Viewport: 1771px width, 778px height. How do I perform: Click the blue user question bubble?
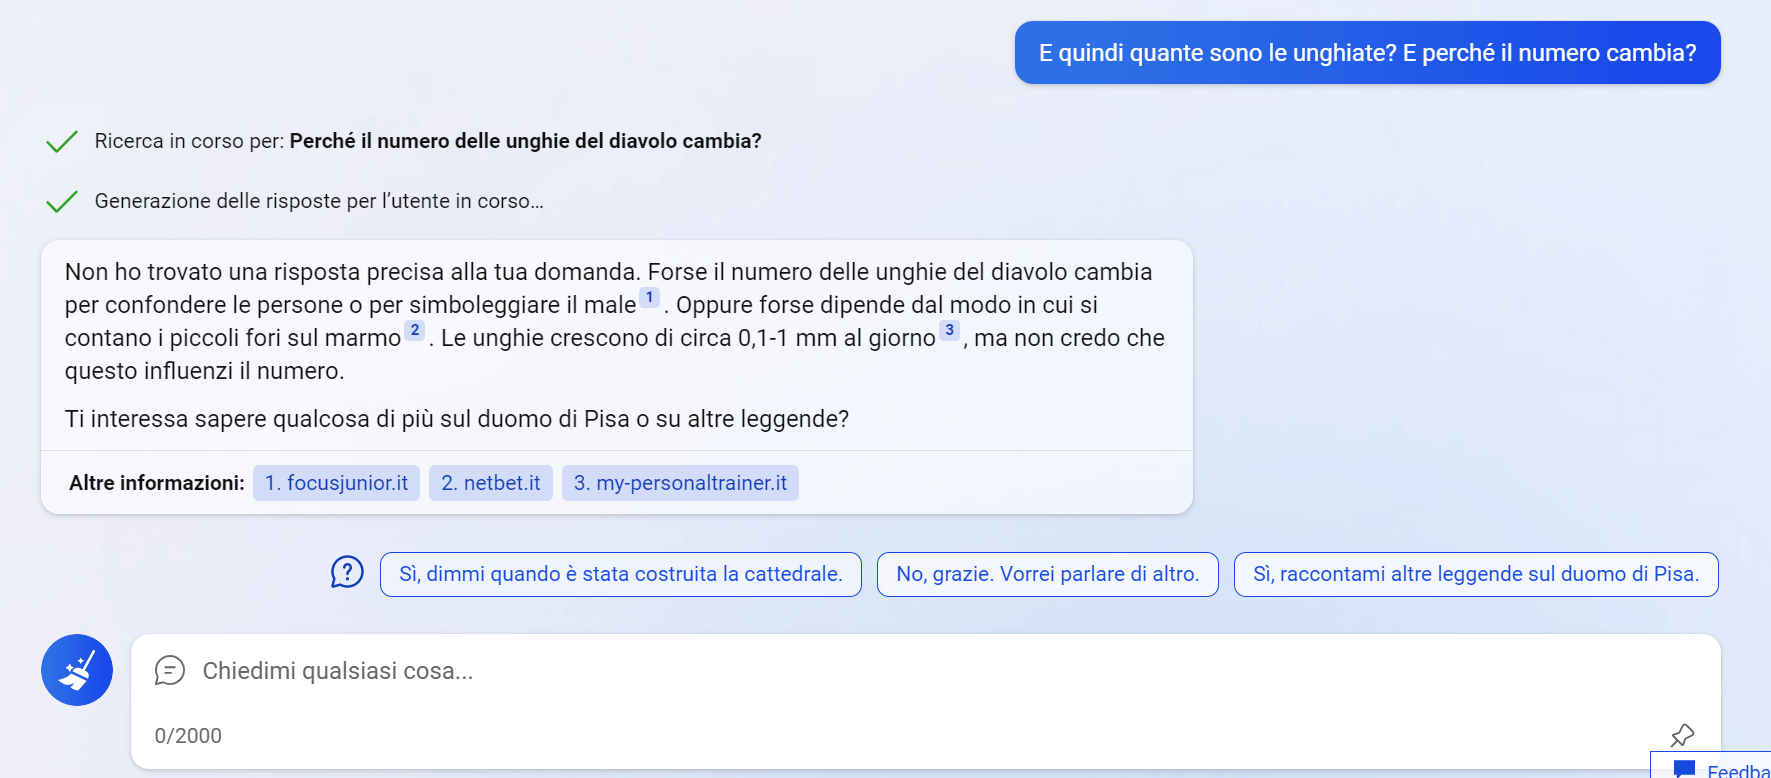pos(1367,53)
